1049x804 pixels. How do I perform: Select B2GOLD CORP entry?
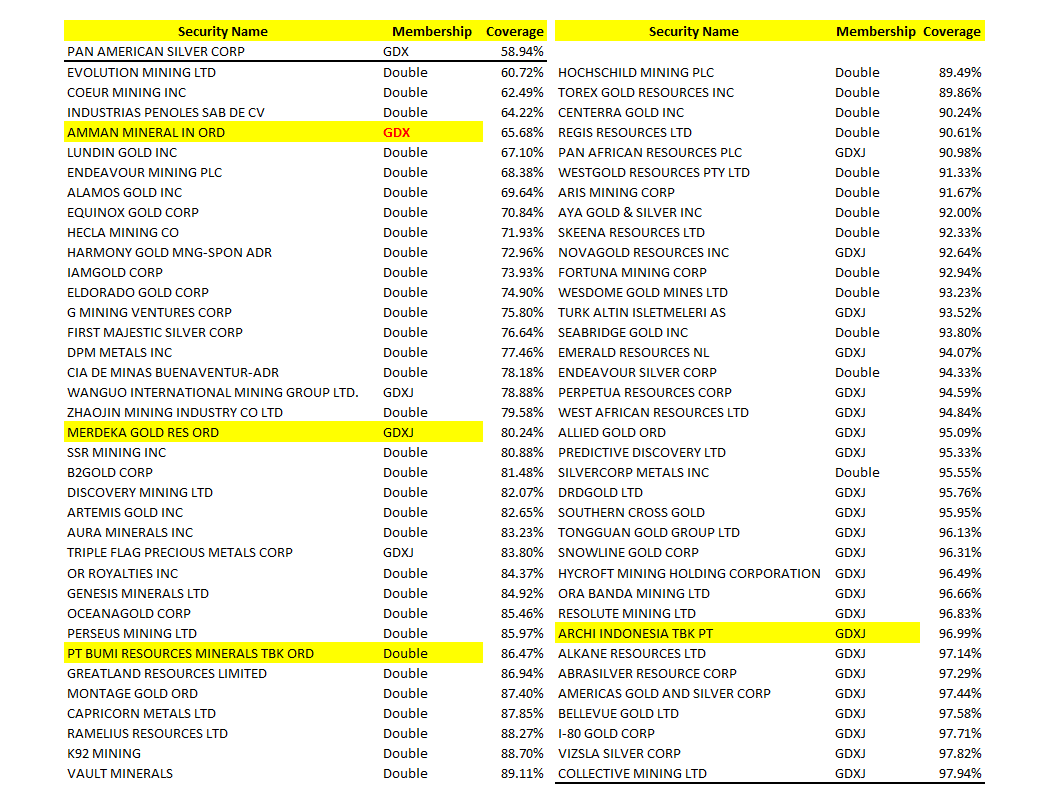tap(110, 473)
